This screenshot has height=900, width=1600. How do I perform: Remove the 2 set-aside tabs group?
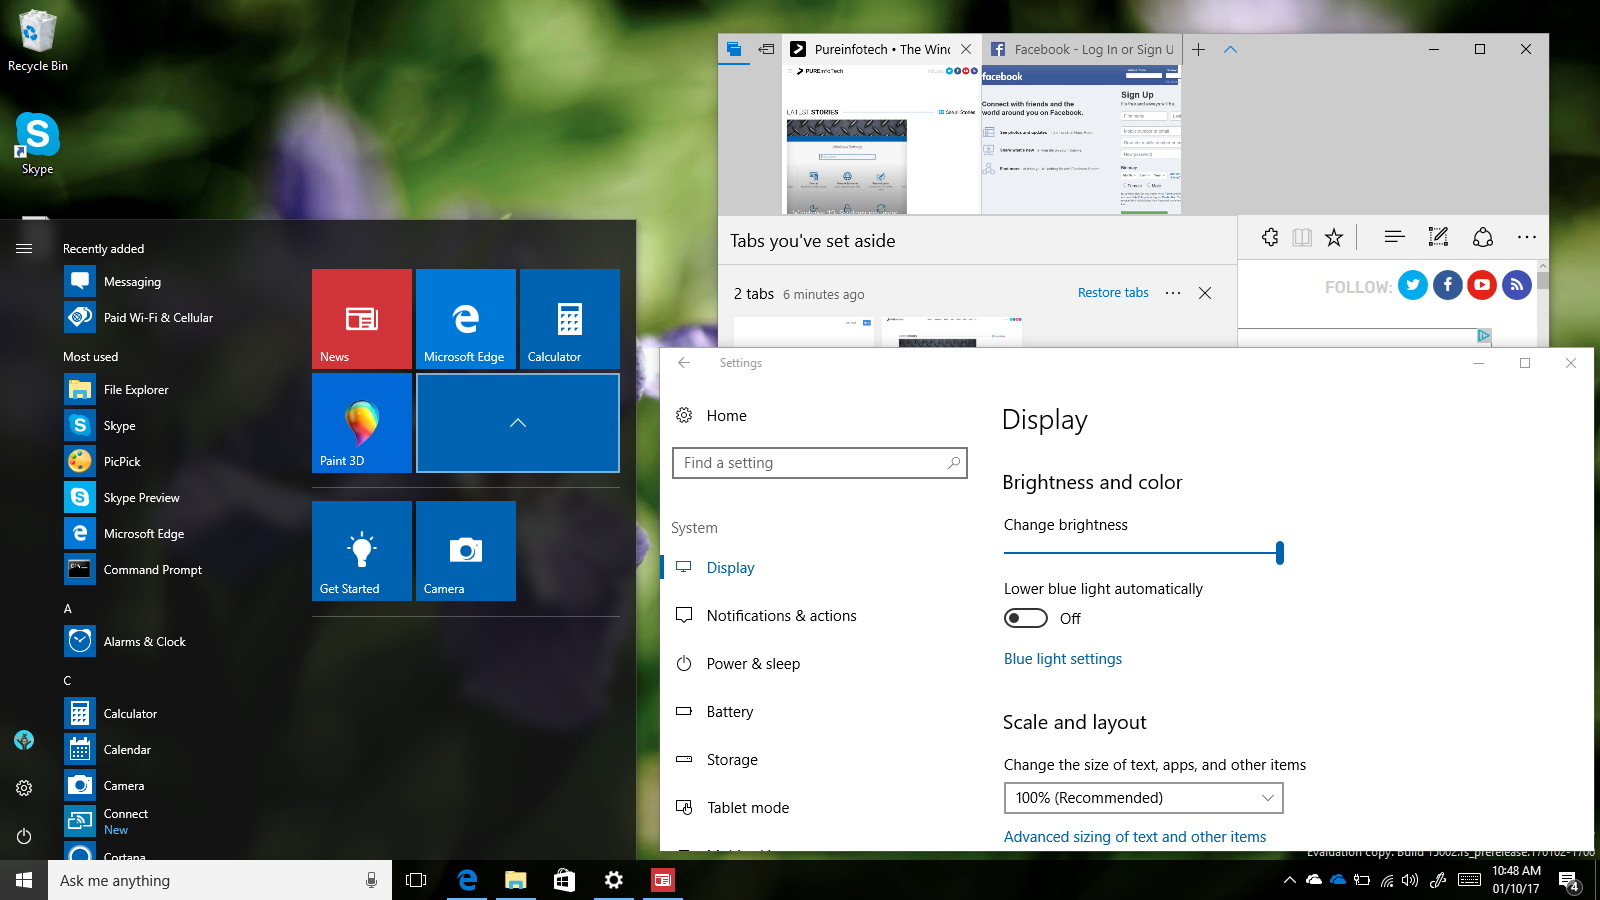[x=1205, y=293]
